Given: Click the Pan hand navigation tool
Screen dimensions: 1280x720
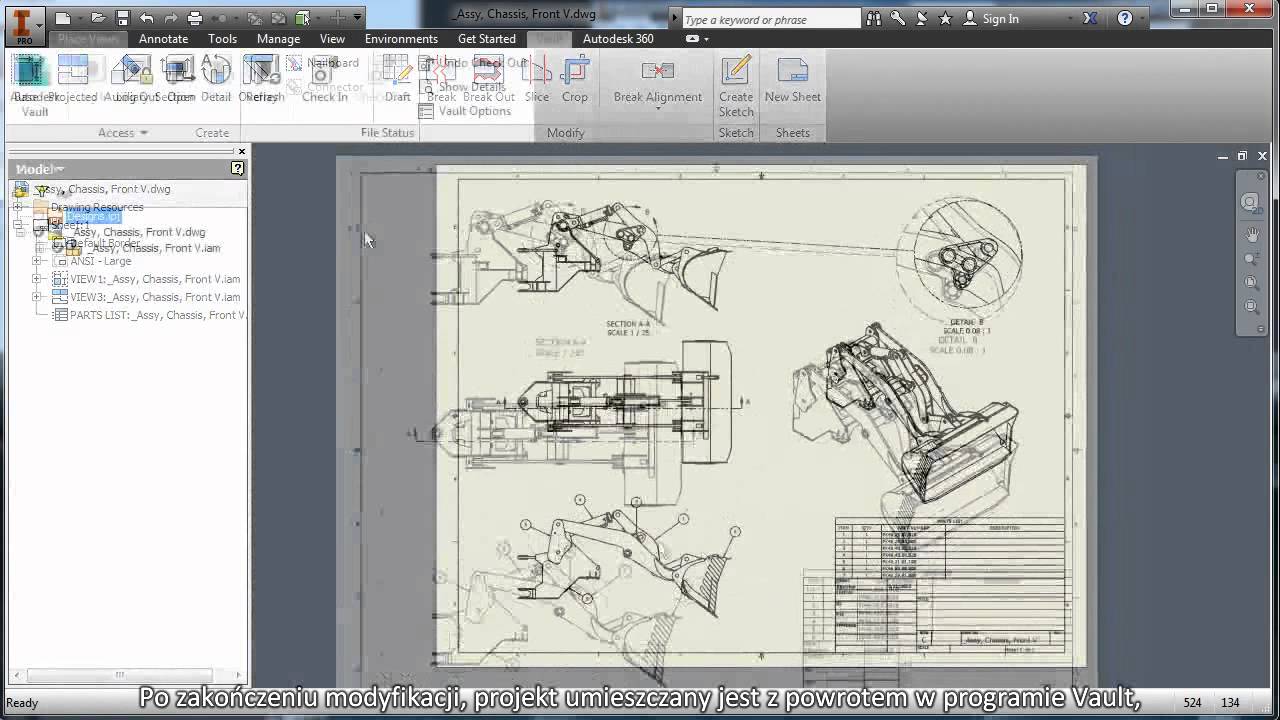Looking at the screenshot, I should 1252,235.
